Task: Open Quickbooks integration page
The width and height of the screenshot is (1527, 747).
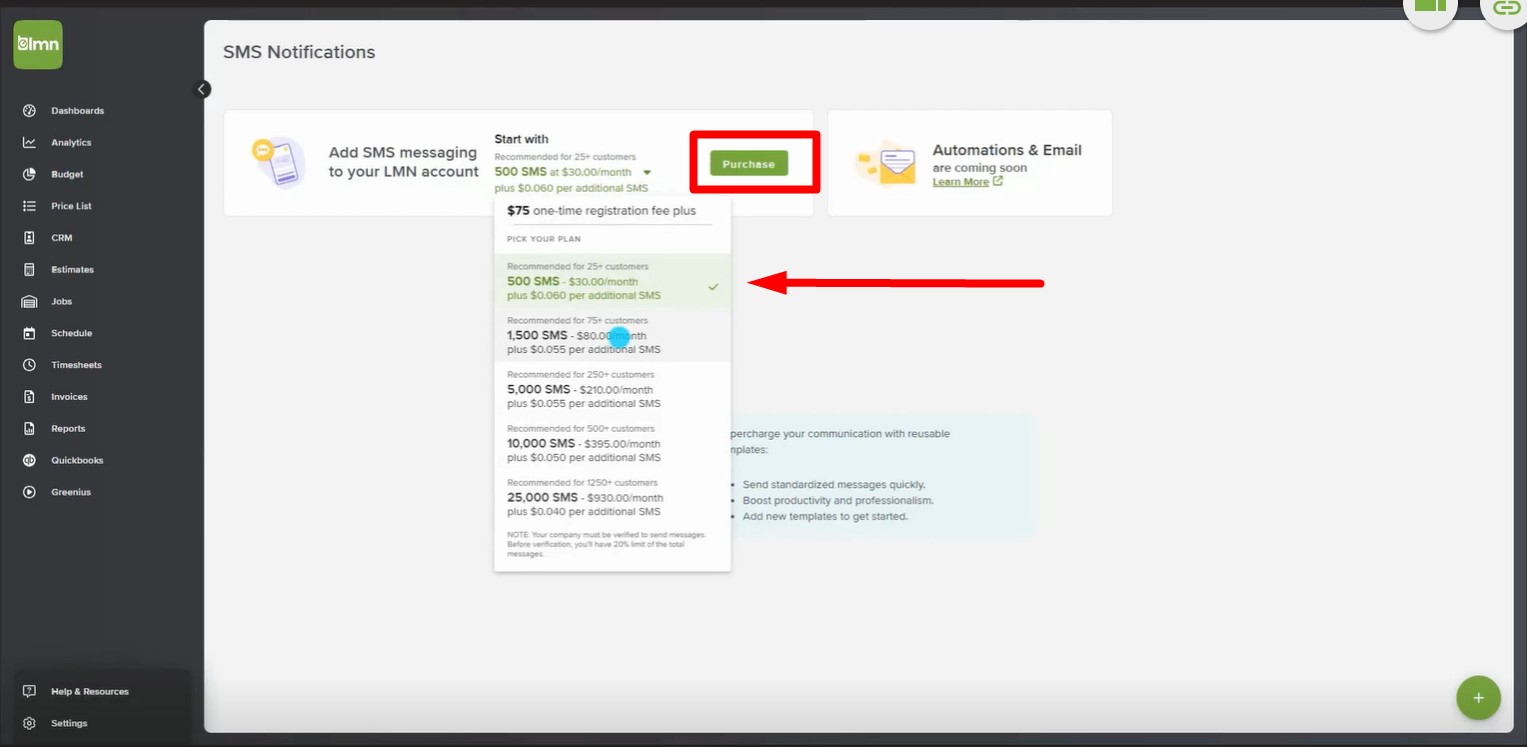Action: click(77, 460)
